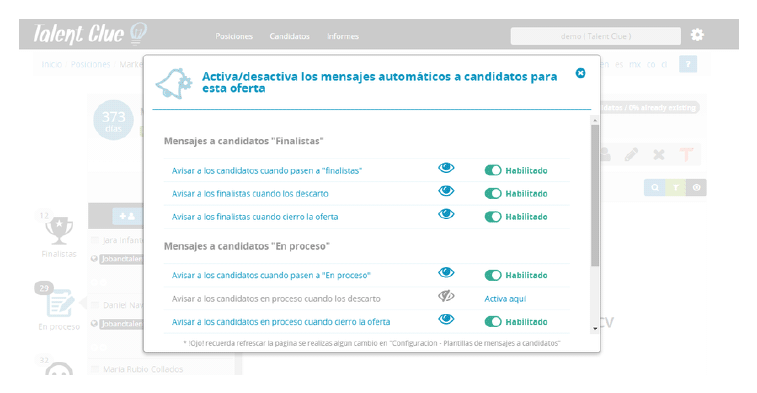The height and width of the screenshot is (393, 757).
Task: Open settings gear in top bar
Action: pos(697,35)
